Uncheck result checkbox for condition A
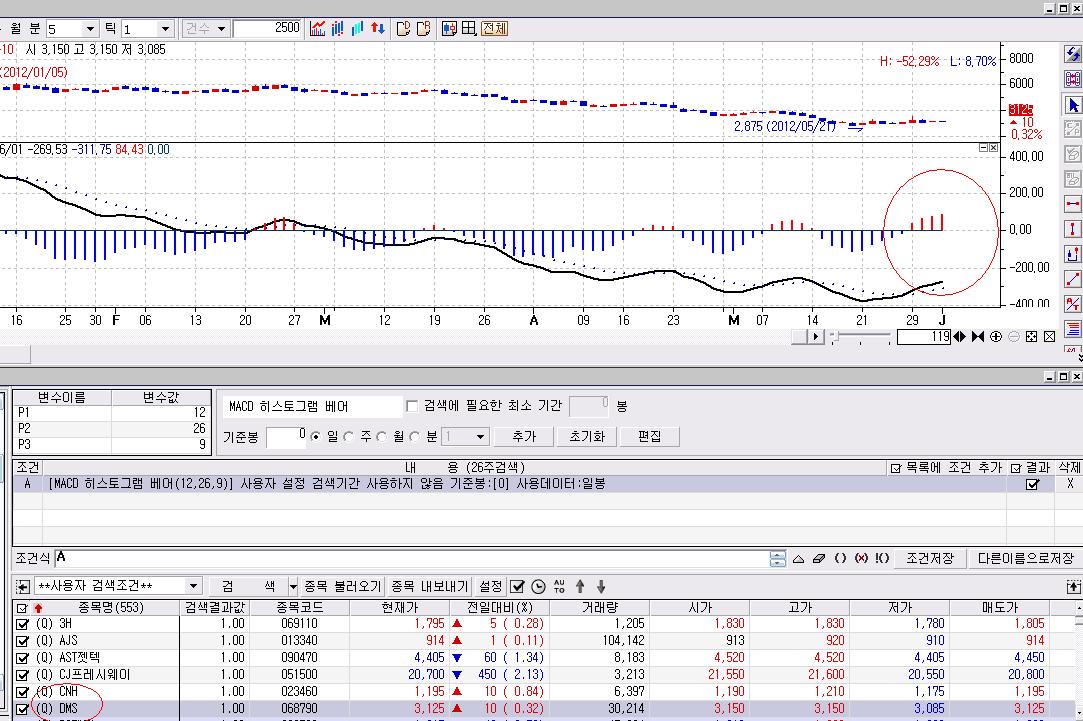Image resolution: width=1083 pixels, height=721 pixels. (1032, 484)
